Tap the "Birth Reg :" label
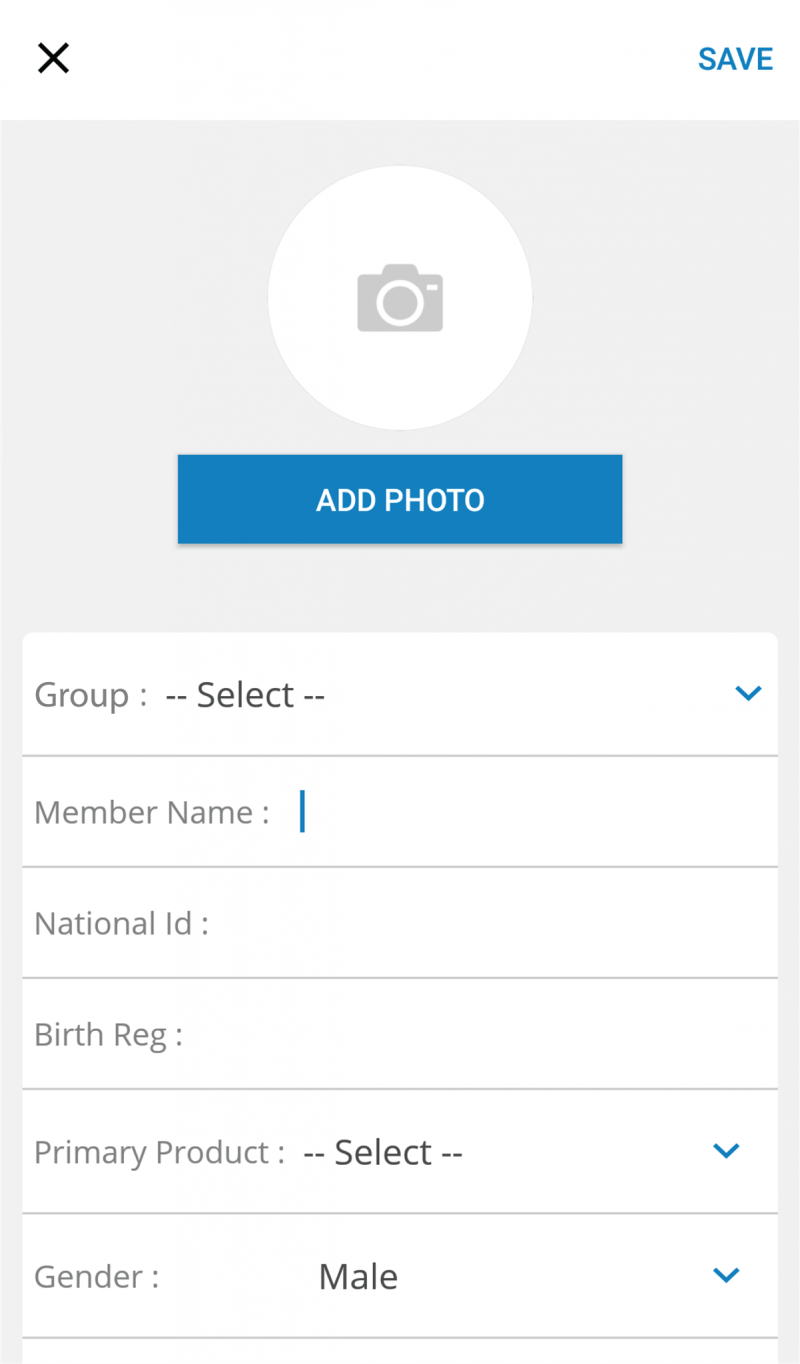 click(108, 1034)
